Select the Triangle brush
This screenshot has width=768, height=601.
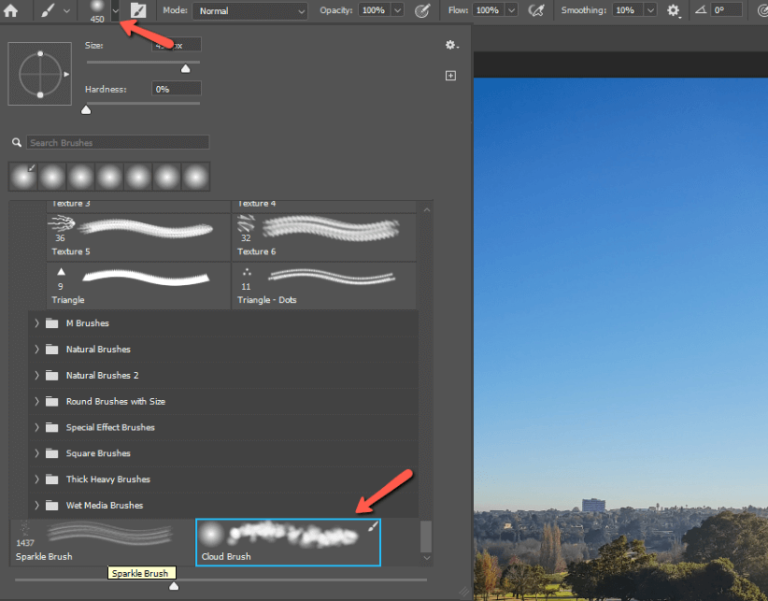coord(139,286)
